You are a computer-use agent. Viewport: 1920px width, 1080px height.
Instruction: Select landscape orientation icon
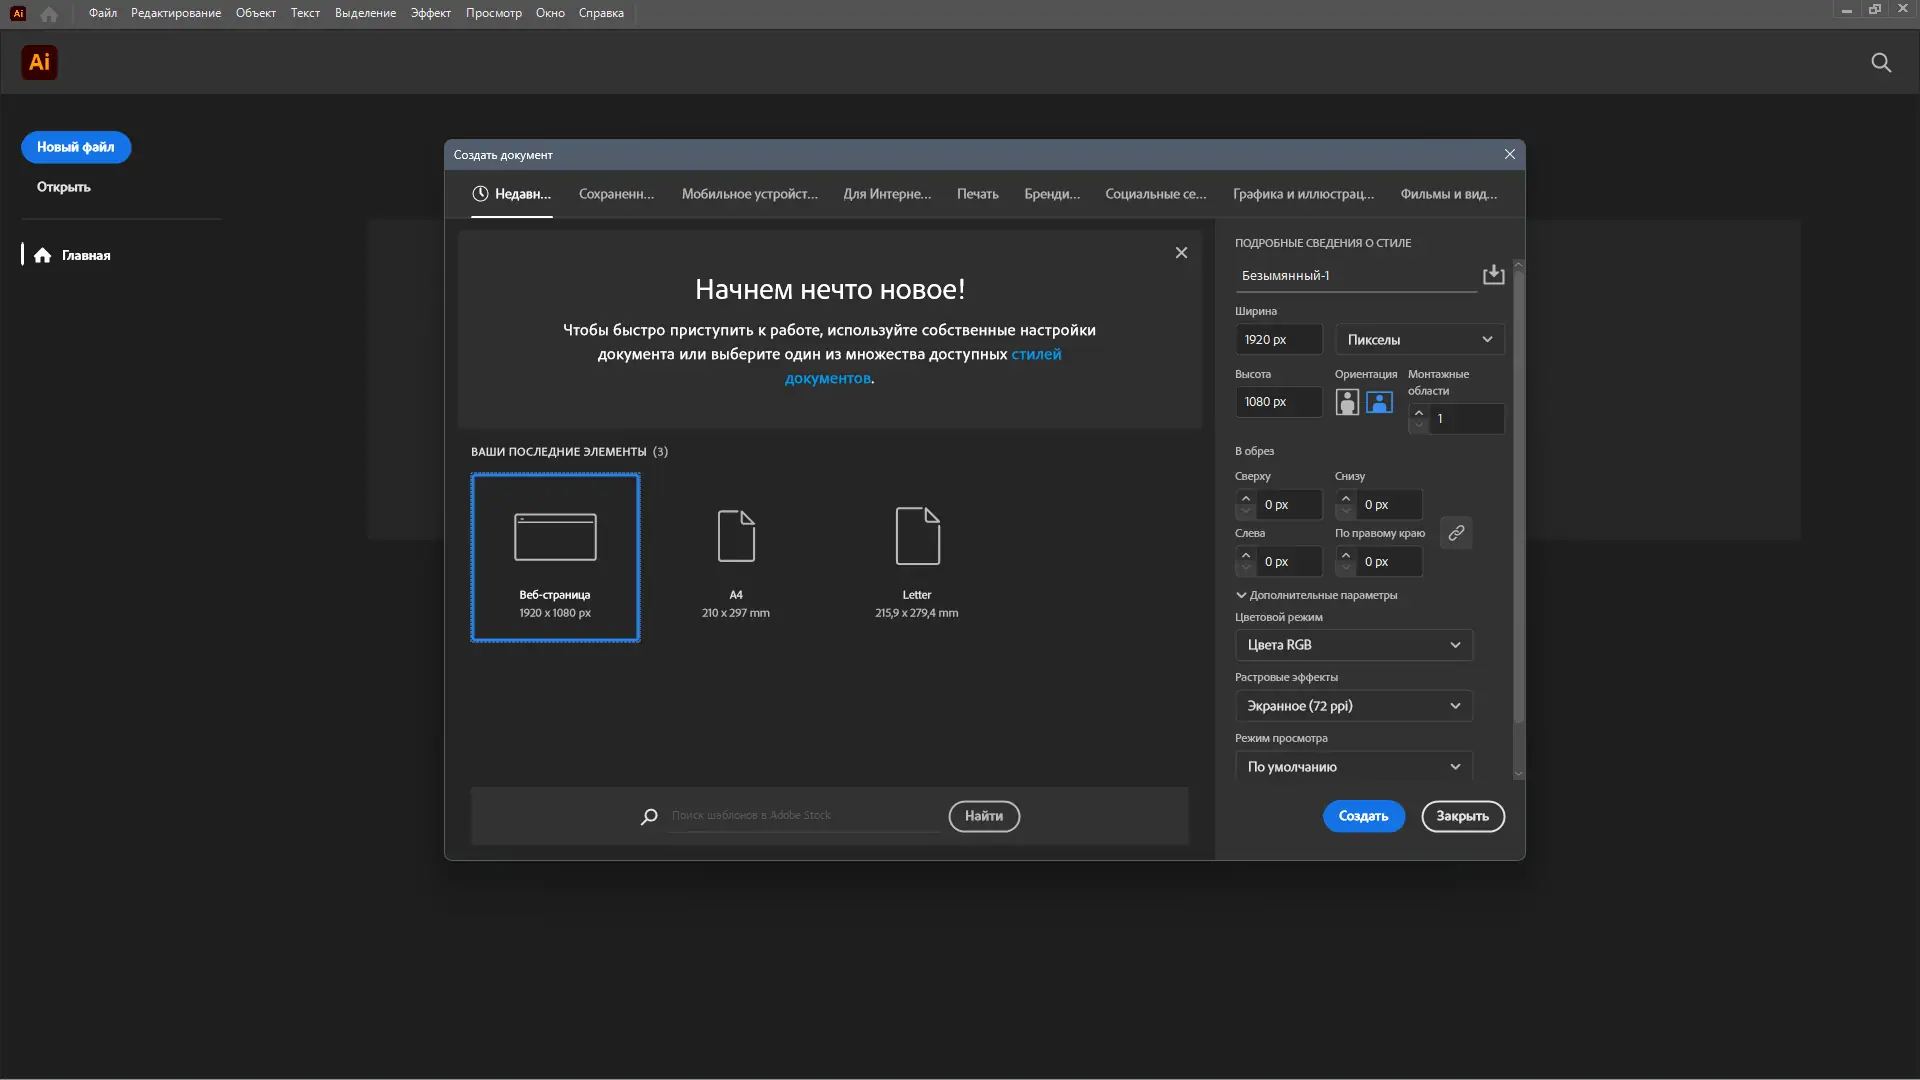(x=1379, y=402)
